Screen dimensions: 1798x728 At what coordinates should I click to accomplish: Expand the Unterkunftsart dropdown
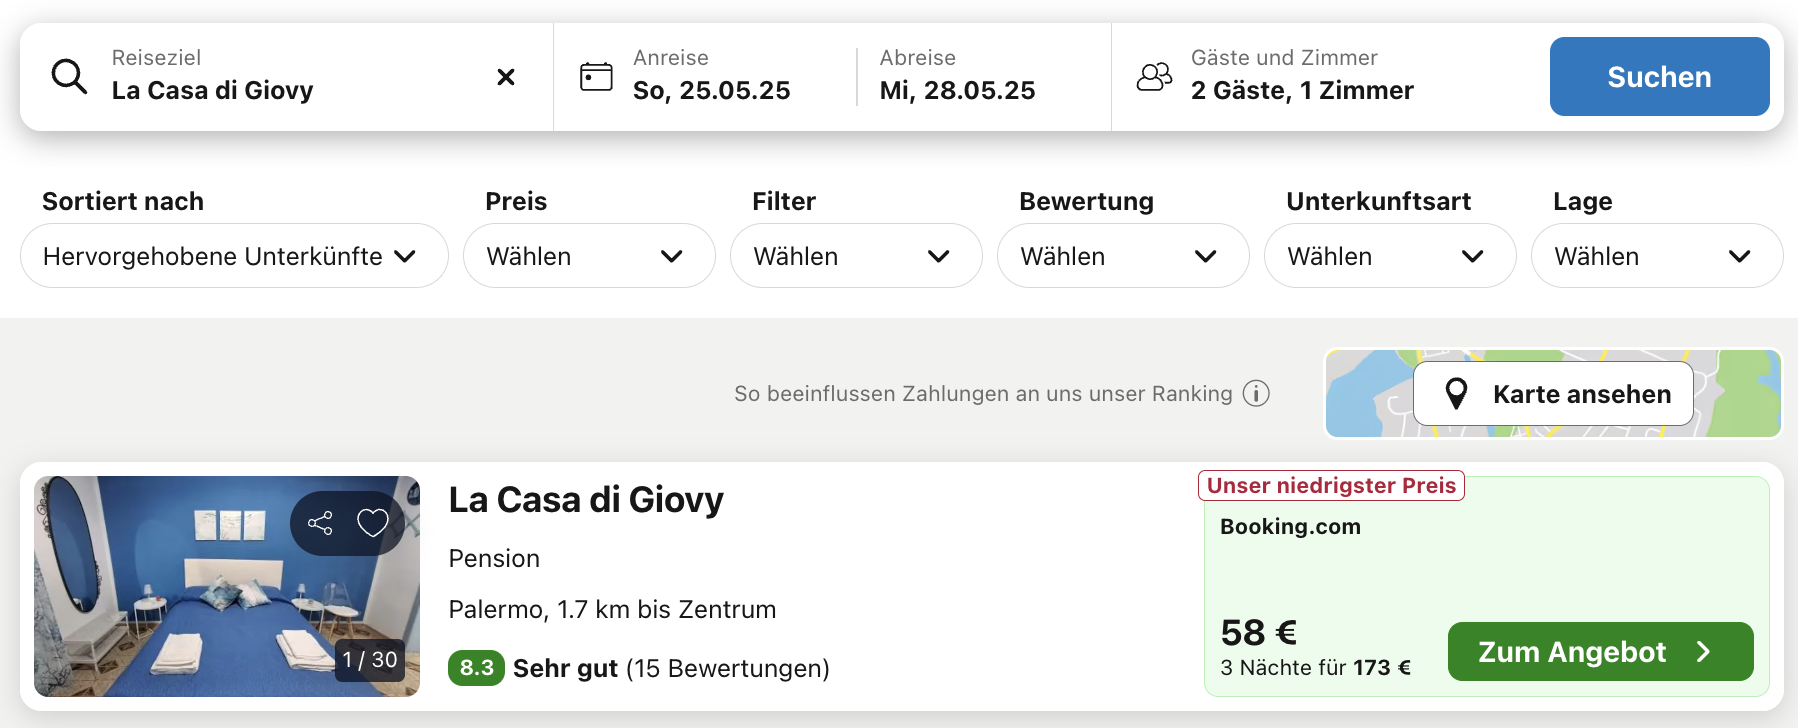1390,256
